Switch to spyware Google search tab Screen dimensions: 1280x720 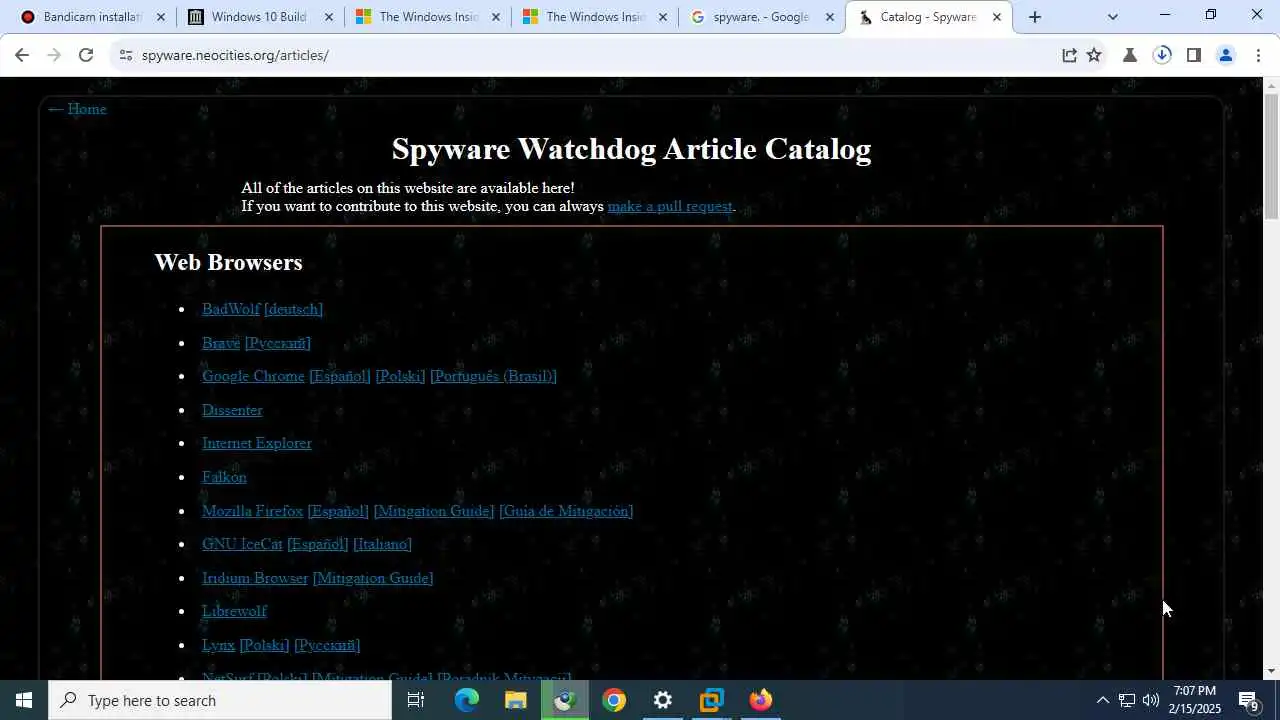760,17
